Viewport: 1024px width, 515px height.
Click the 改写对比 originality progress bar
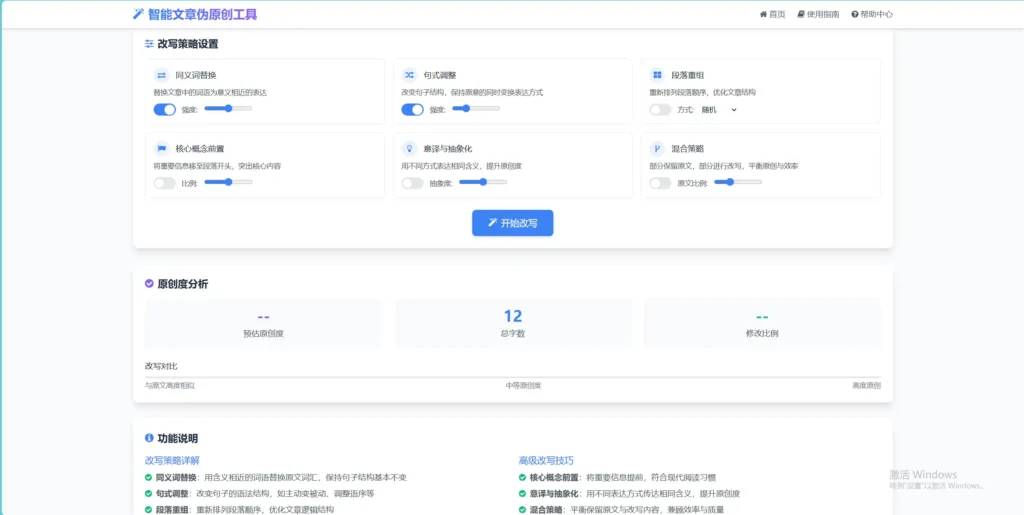(513, 377)
